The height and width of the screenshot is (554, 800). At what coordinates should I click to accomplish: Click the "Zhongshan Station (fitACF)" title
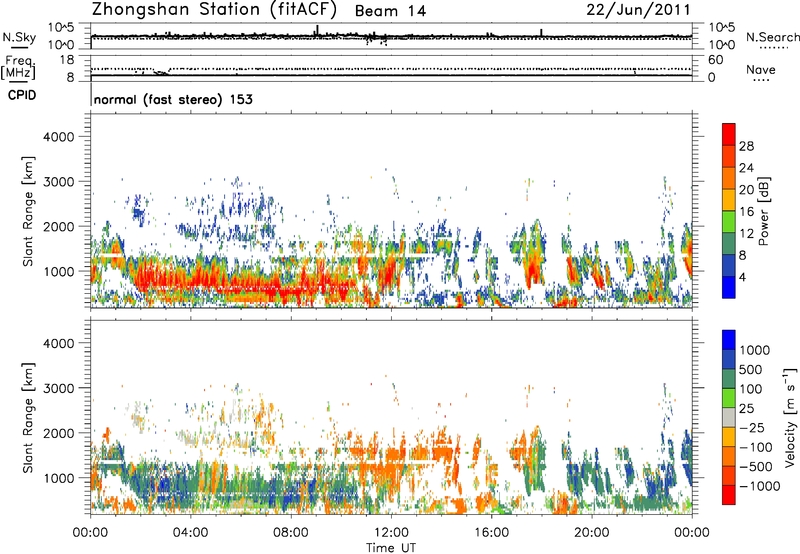click(x=214, y=10)
